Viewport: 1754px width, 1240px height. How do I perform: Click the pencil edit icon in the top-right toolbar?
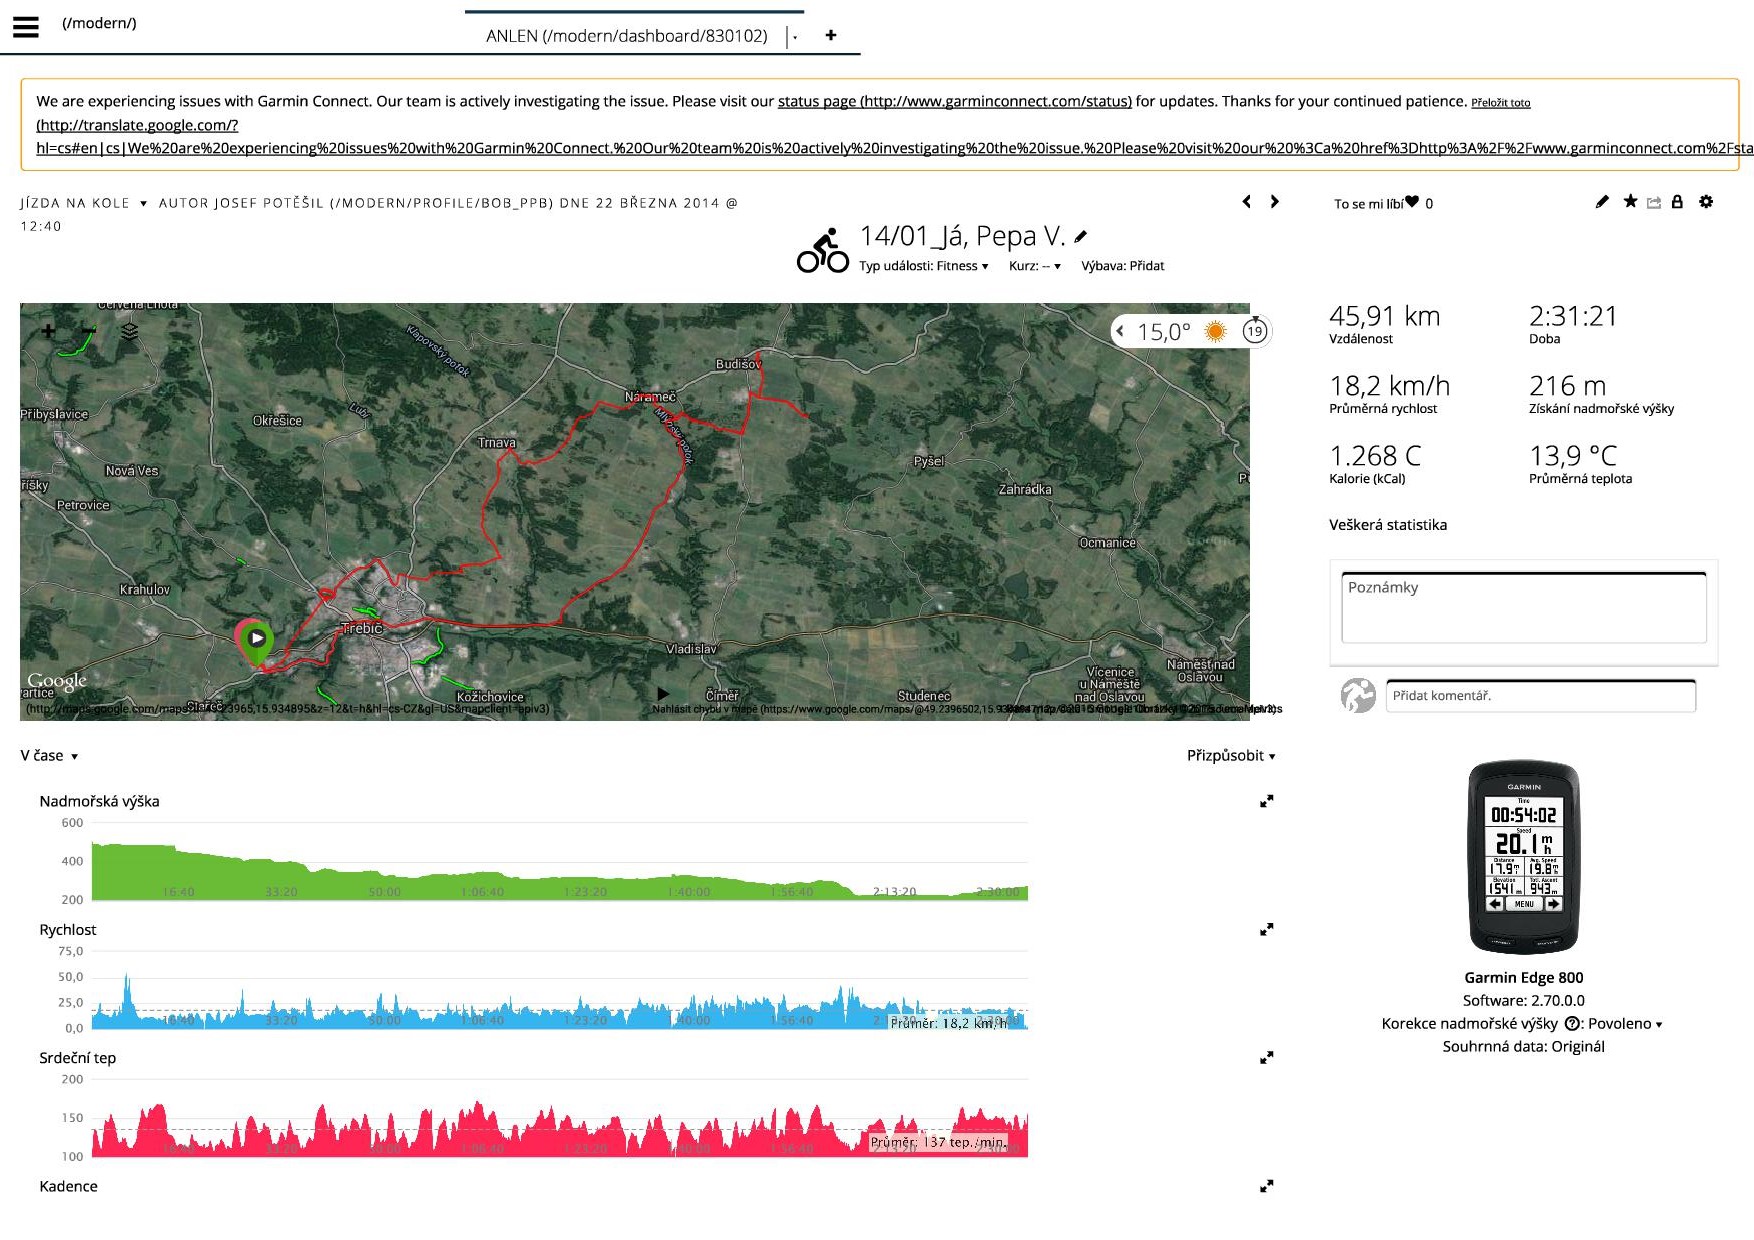pyautogui.click(x=1602, y=202)
